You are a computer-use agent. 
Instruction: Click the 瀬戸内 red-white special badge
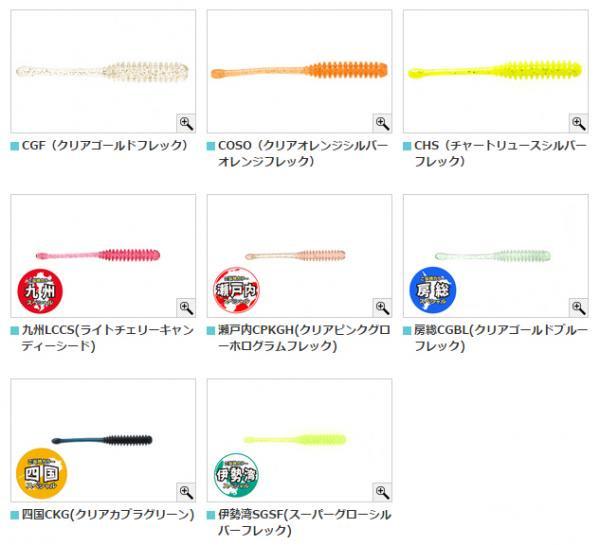(x=236, y=290)
